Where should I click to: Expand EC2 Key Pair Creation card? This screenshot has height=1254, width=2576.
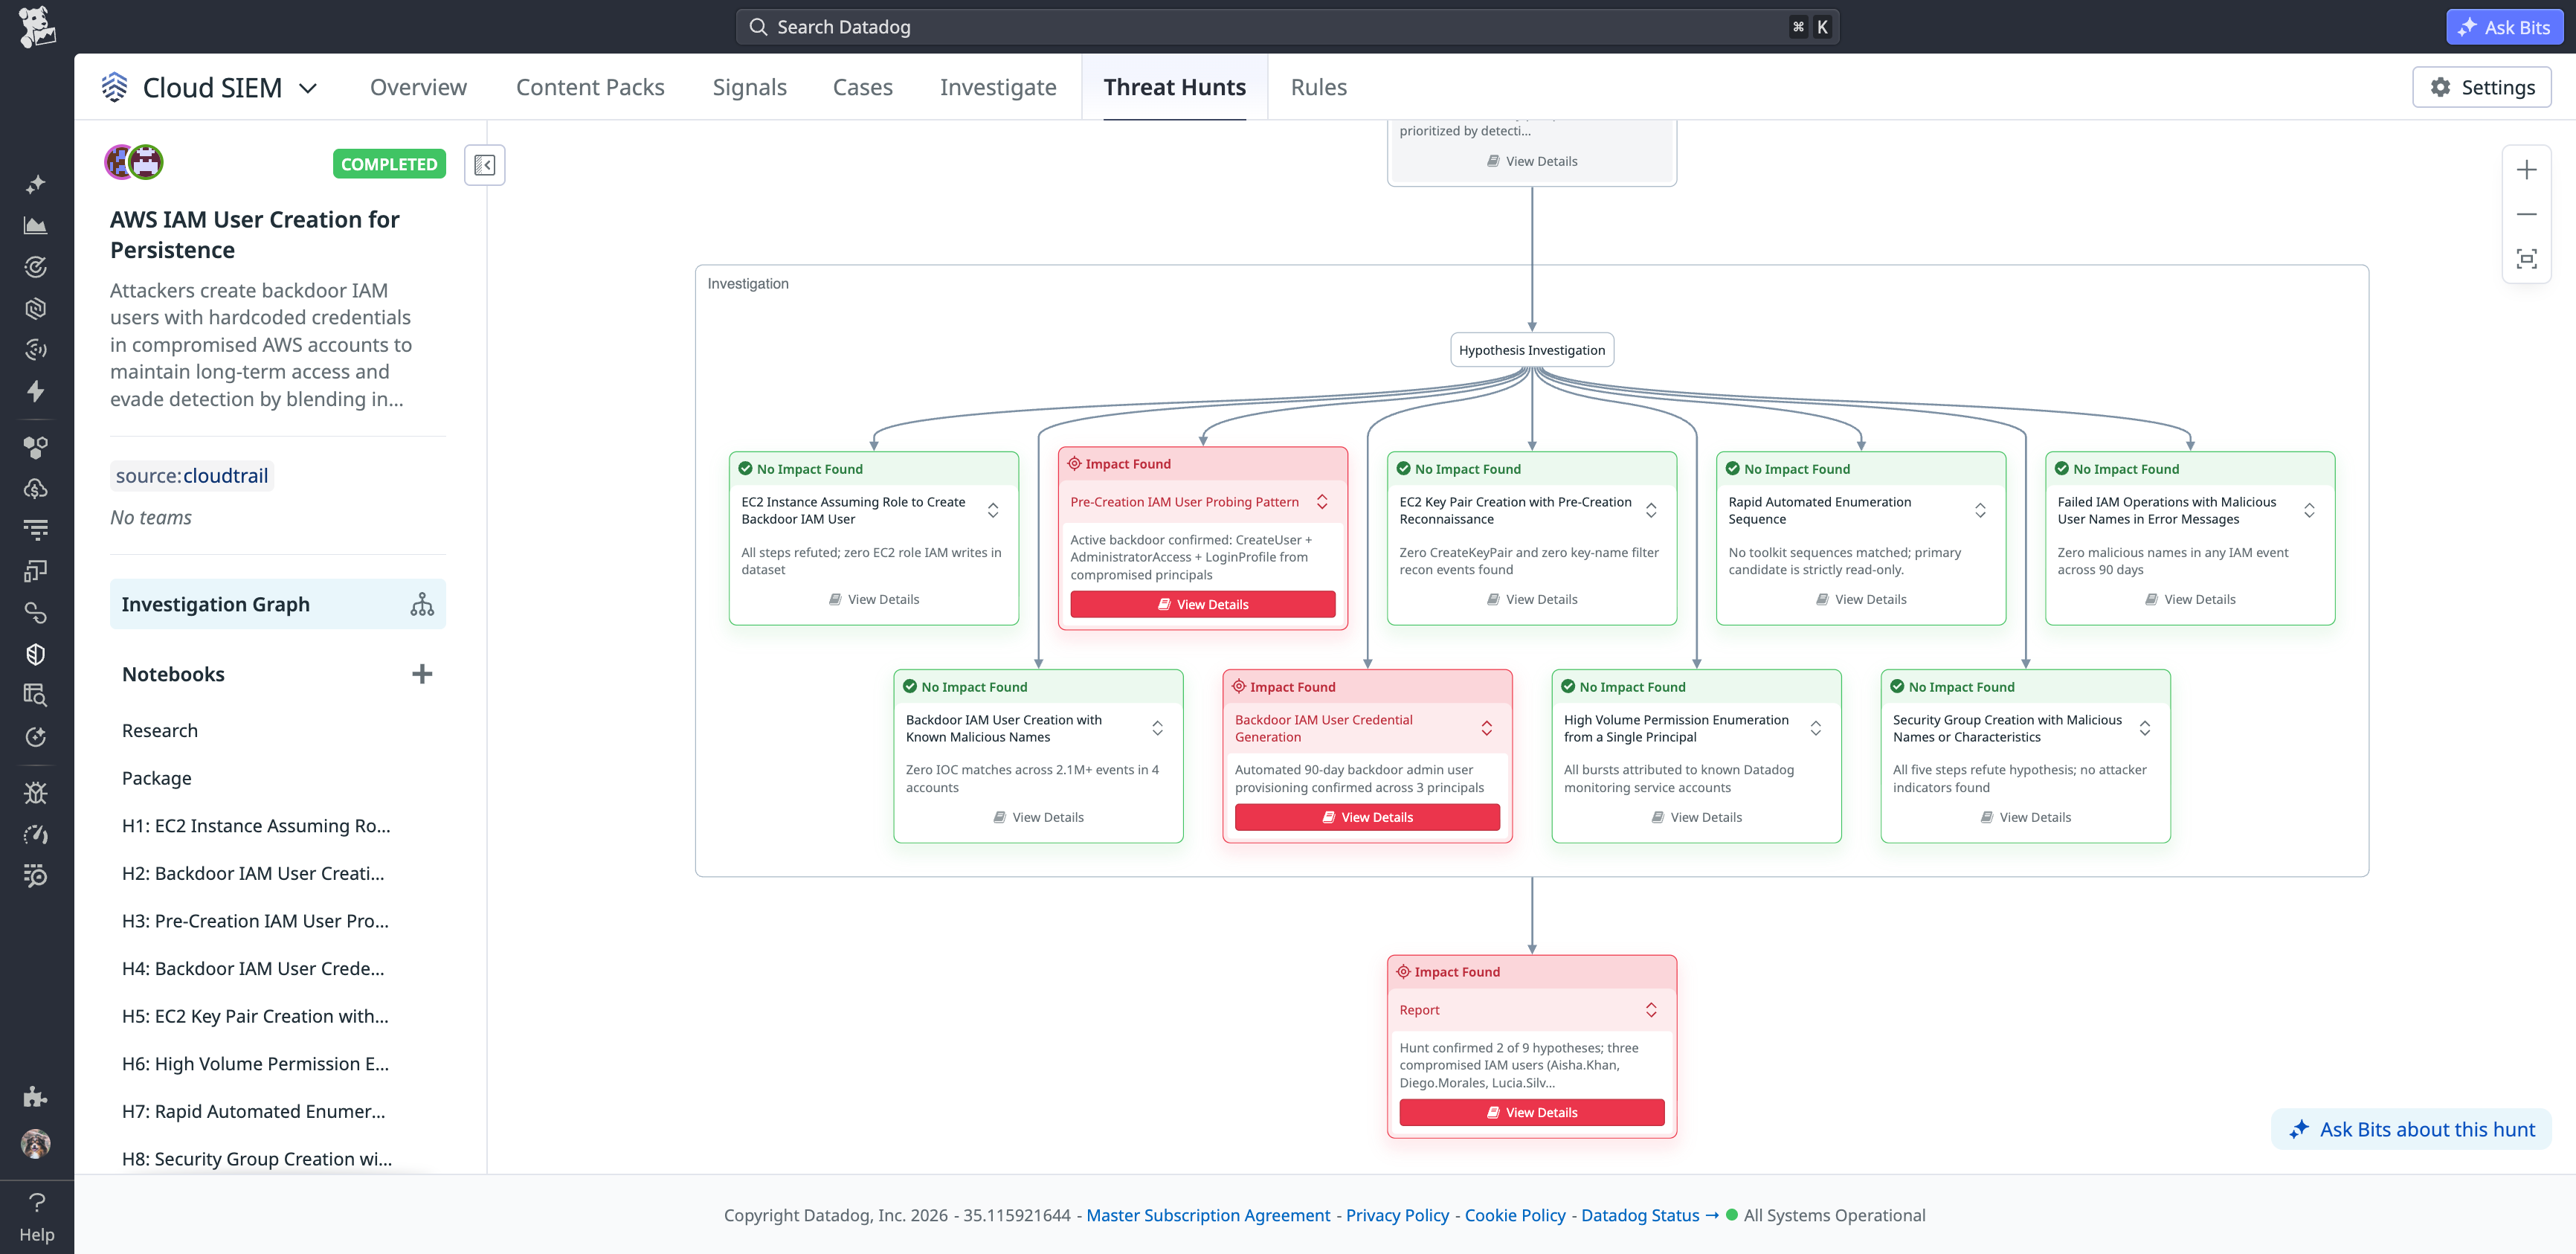pyautogui.click(x=1651, y=510)
